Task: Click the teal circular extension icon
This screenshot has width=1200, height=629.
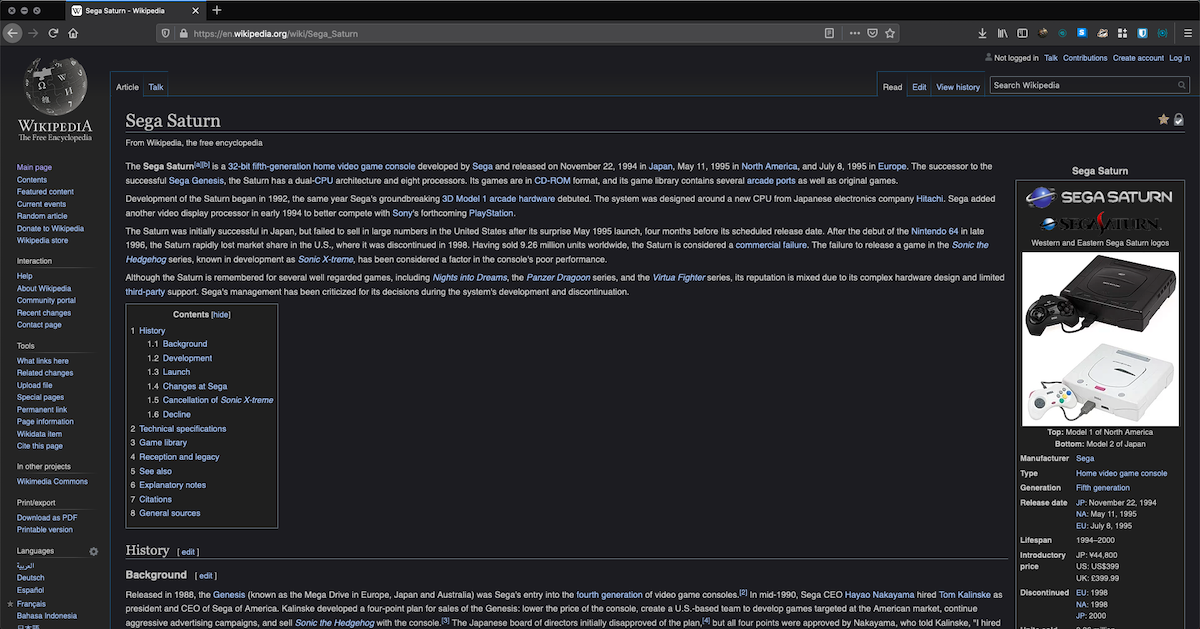Action: coord(1062,33)
